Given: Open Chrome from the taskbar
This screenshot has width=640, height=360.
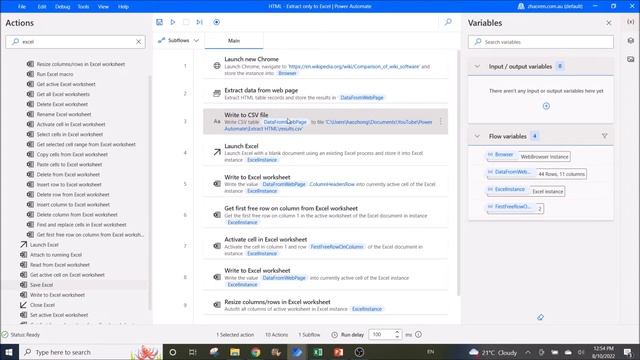Looking at the screenshot, I should pyautogui.click(x=256, y=352).
